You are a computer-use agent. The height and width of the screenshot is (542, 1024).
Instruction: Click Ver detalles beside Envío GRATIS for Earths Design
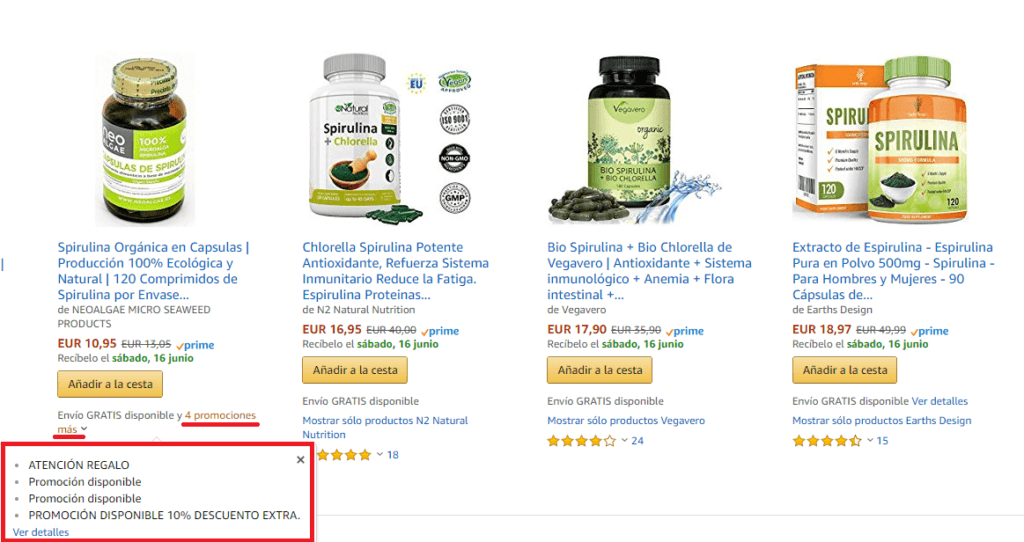click(940, 401)
